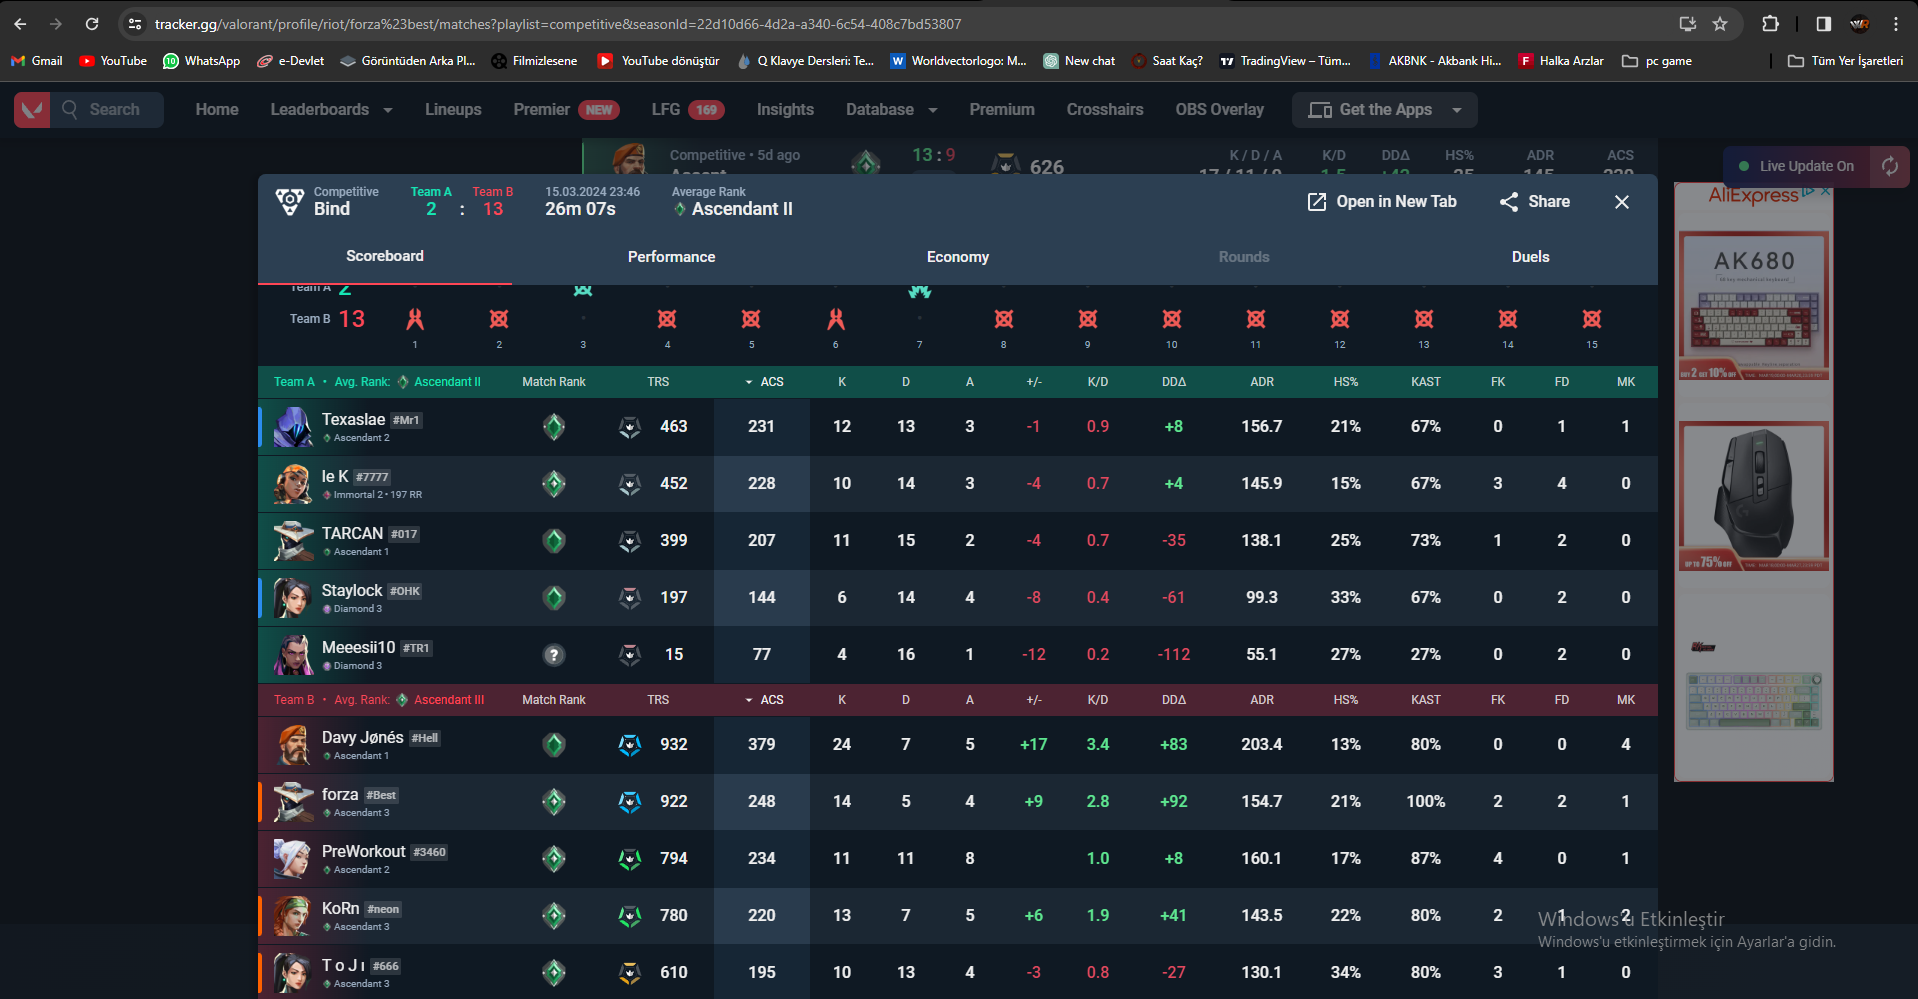Open TradingView bookmark
This screenshot has height=999, width=1918.
click(1285, 61)
